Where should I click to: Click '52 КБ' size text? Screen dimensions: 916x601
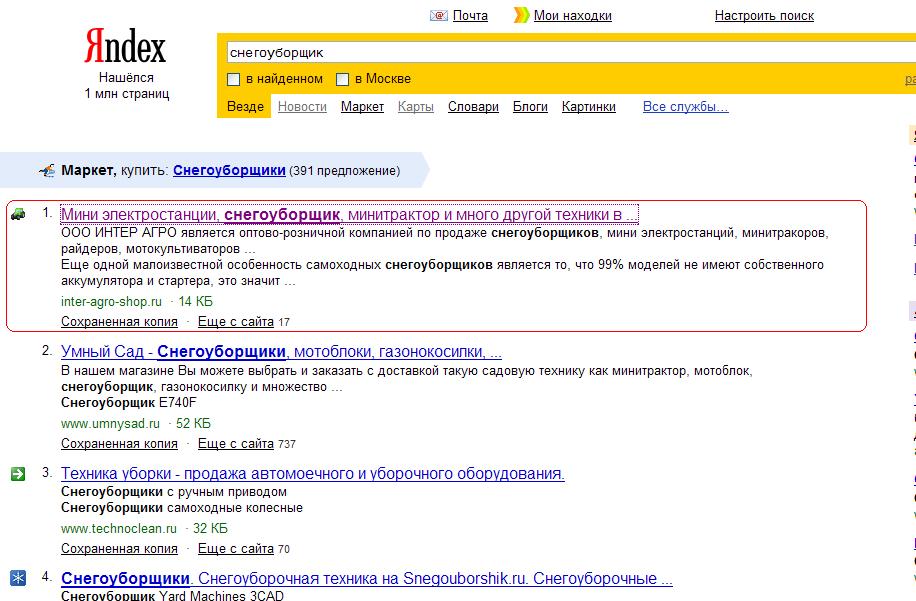(193, 423)
